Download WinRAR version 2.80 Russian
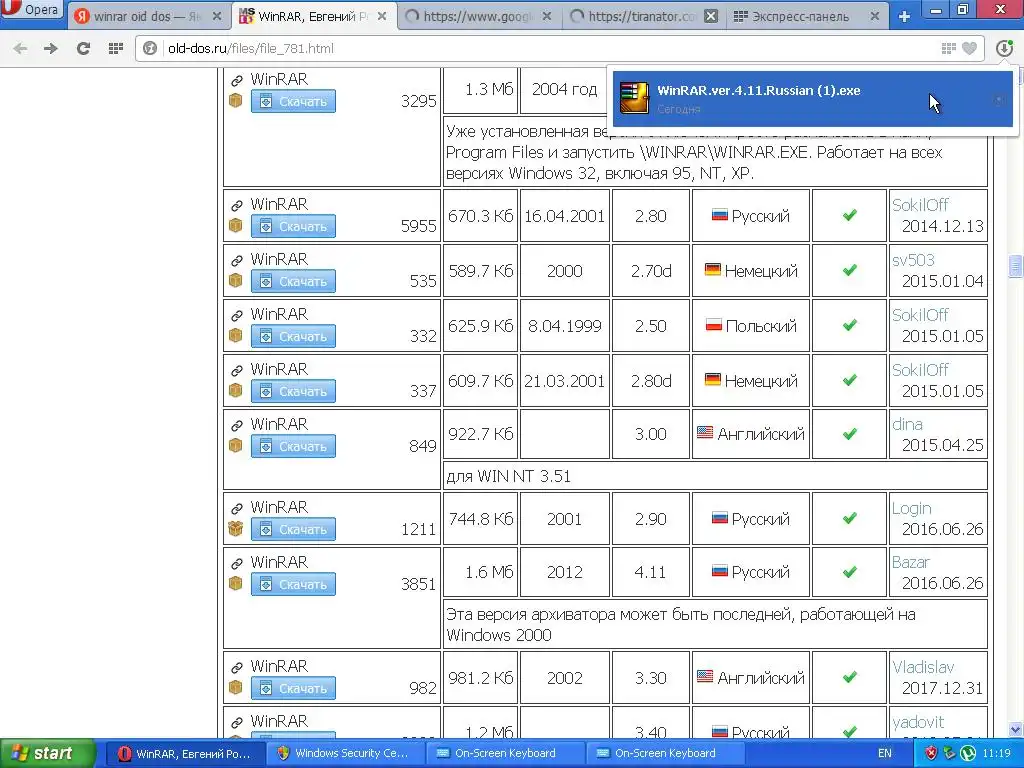This screenshot has width=1024, height=768. pos(293,227)
